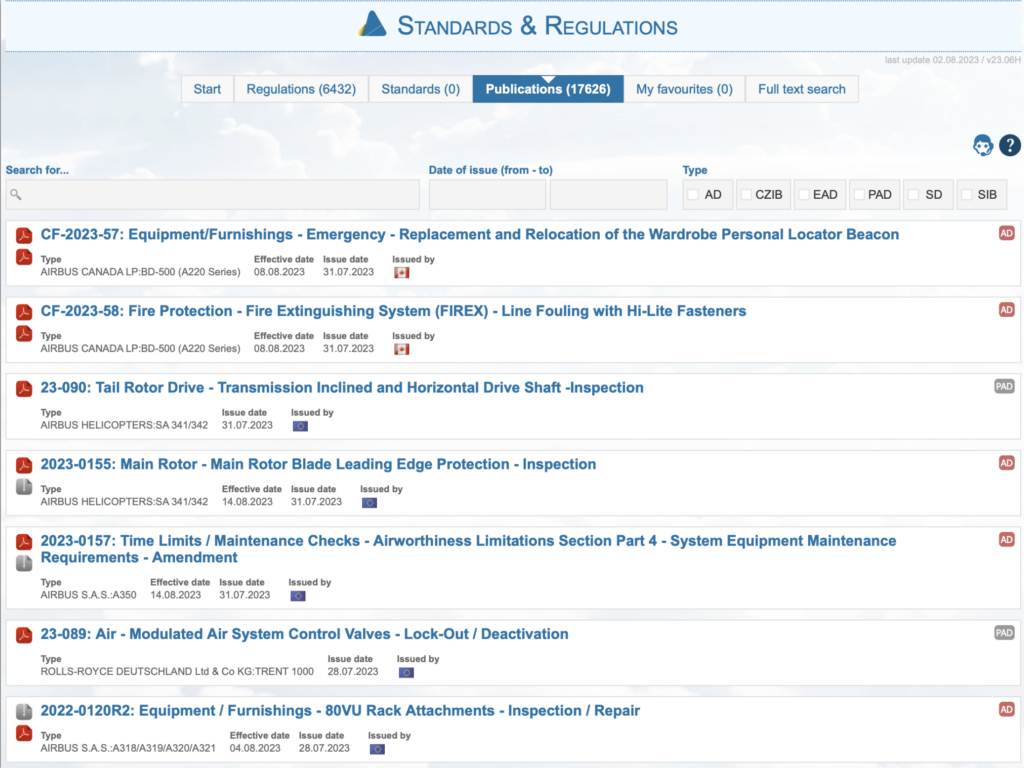This screenshot has height=768, width=1024.
Task: Enable the EAD type filter checkbox
Action: [805, 195]
